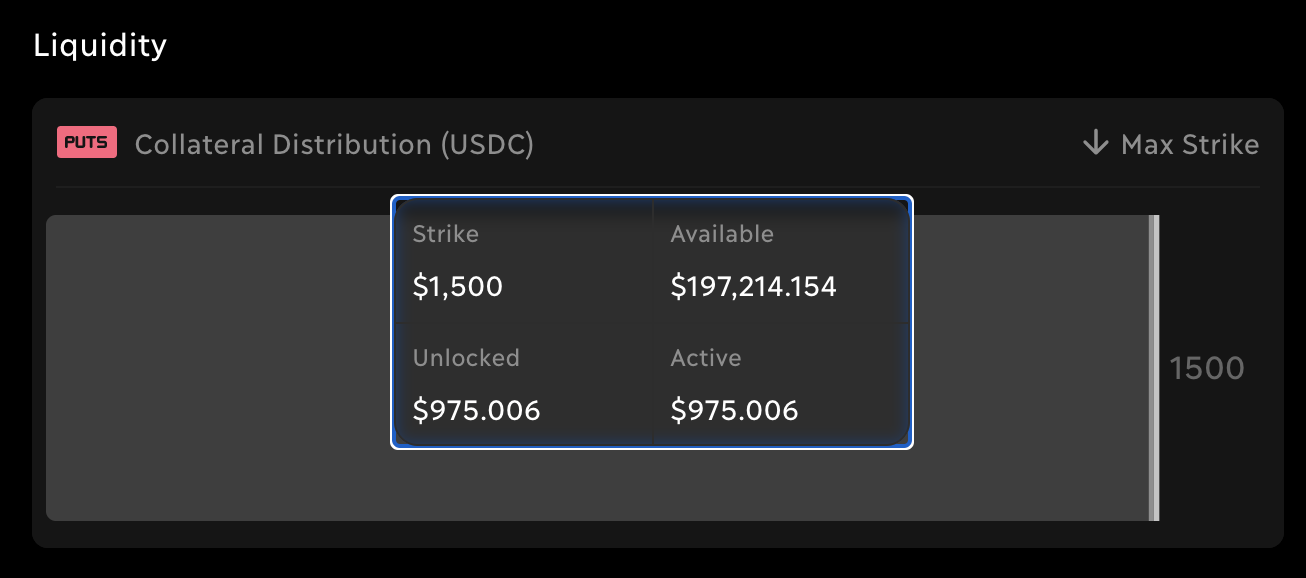Click the Strike label in tooltip
1306x578 pixels.
[x=445, y=234]
